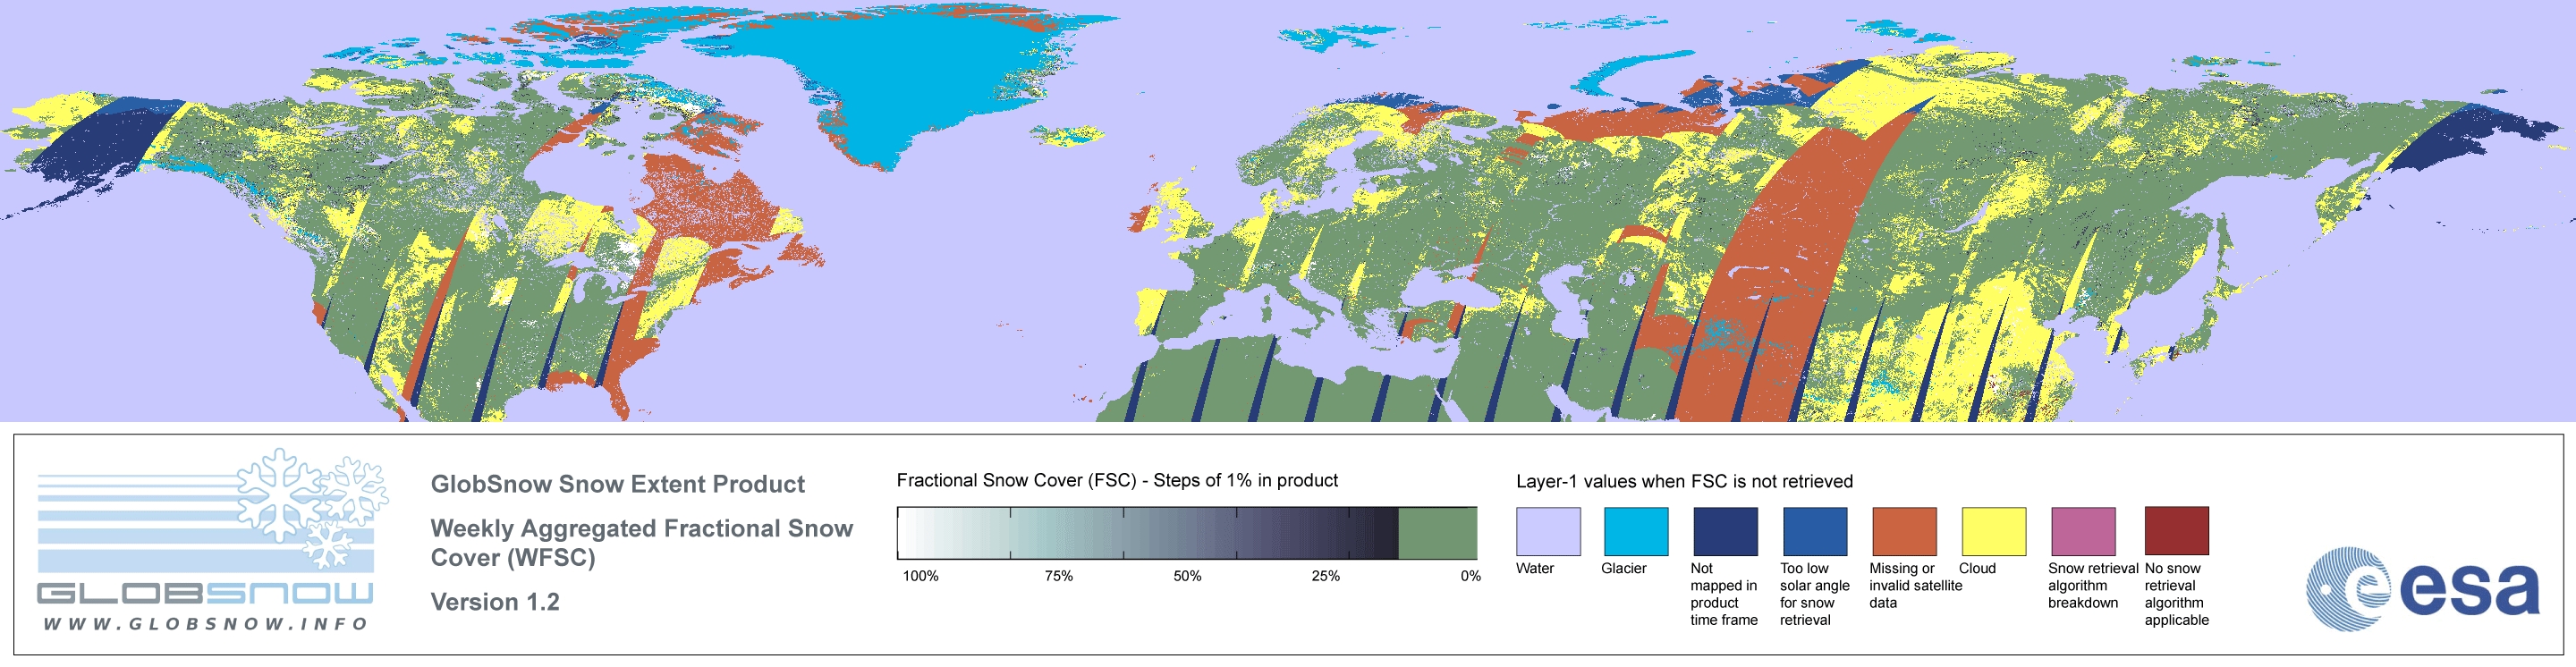
Task: Click the green 0% snow cover swatch
Action: pyautogui.click(x=1437, y=533)
